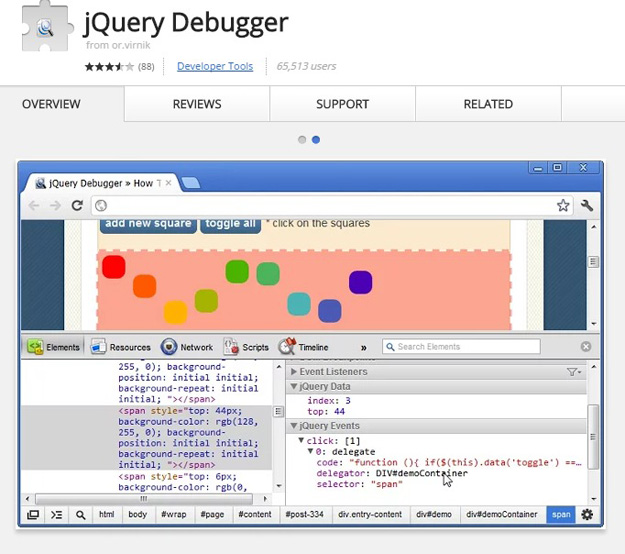Viewport: 625px width, 554px height.
Task: Switch to the Reviews tab
Action: 197,104
